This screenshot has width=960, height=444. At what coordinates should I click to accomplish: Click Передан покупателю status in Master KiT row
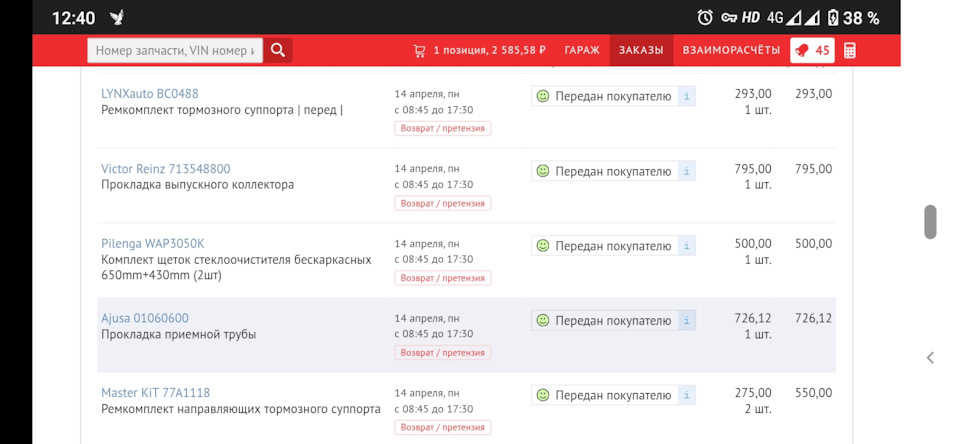click(613, 395)
